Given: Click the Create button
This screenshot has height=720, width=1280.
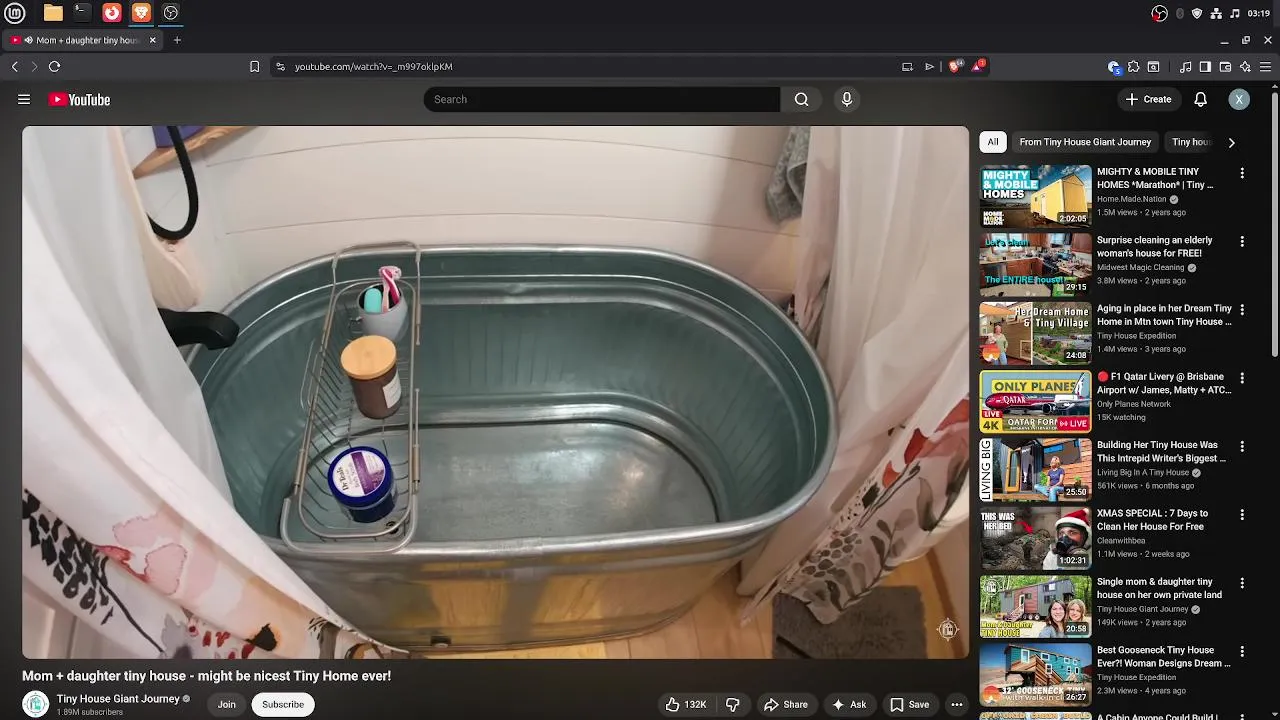Looking at the screenshot, I should click(x=1148, y=99).
